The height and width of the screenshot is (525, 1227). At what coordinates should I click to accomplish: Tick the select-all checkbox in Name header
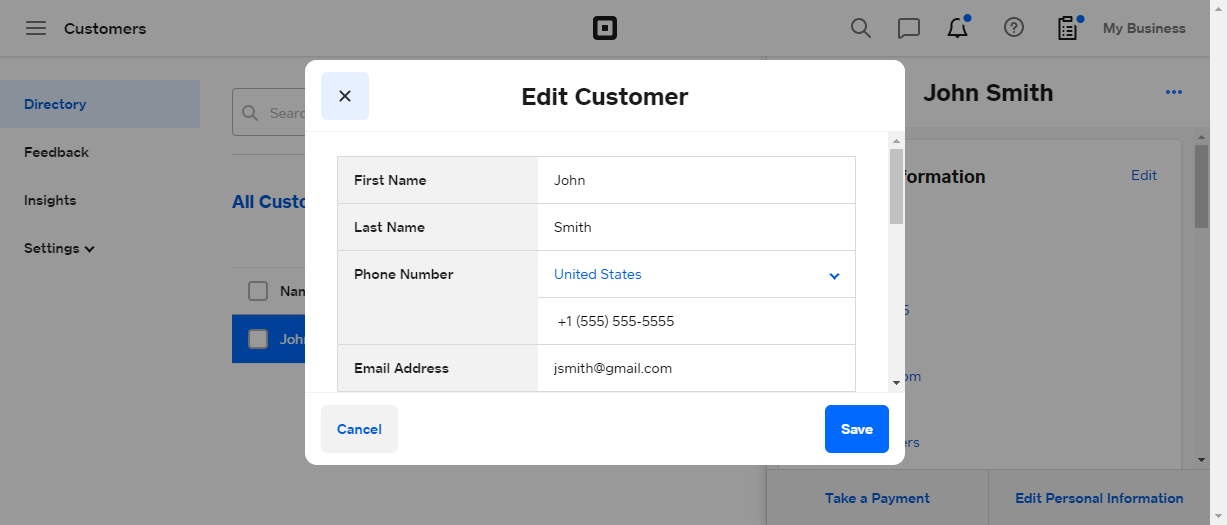[258, 291]
